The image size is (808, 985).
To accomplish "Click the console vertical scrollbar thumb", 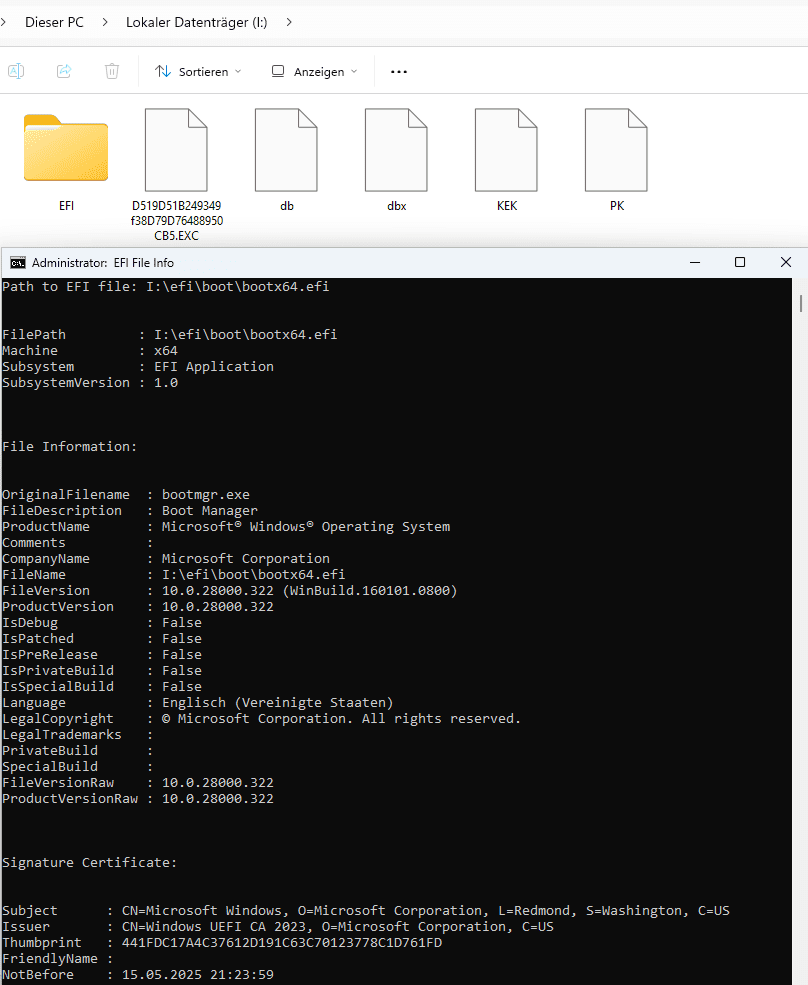I will point(800,303).
